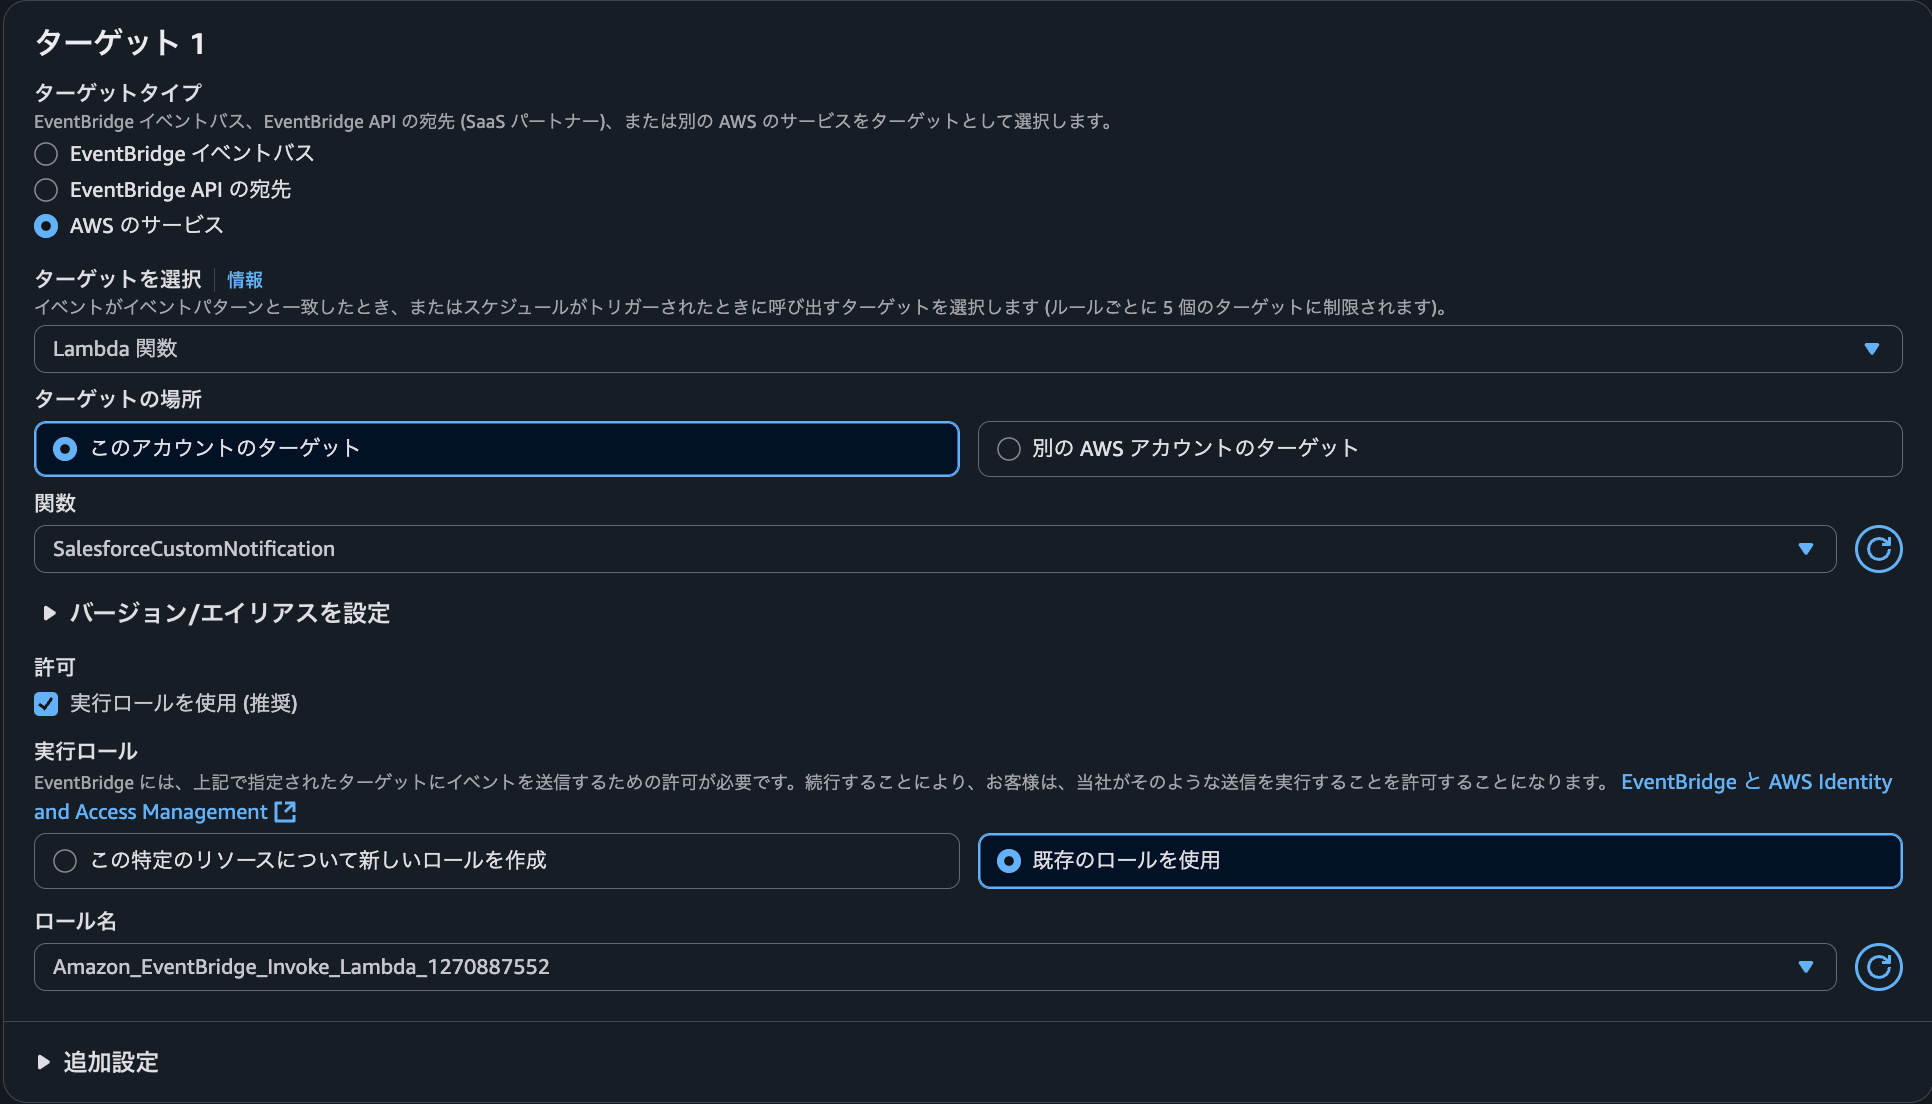Choose AWS のサービス target type
Viewport: 1932px width, 1104px height.
(x=45, y=226)
